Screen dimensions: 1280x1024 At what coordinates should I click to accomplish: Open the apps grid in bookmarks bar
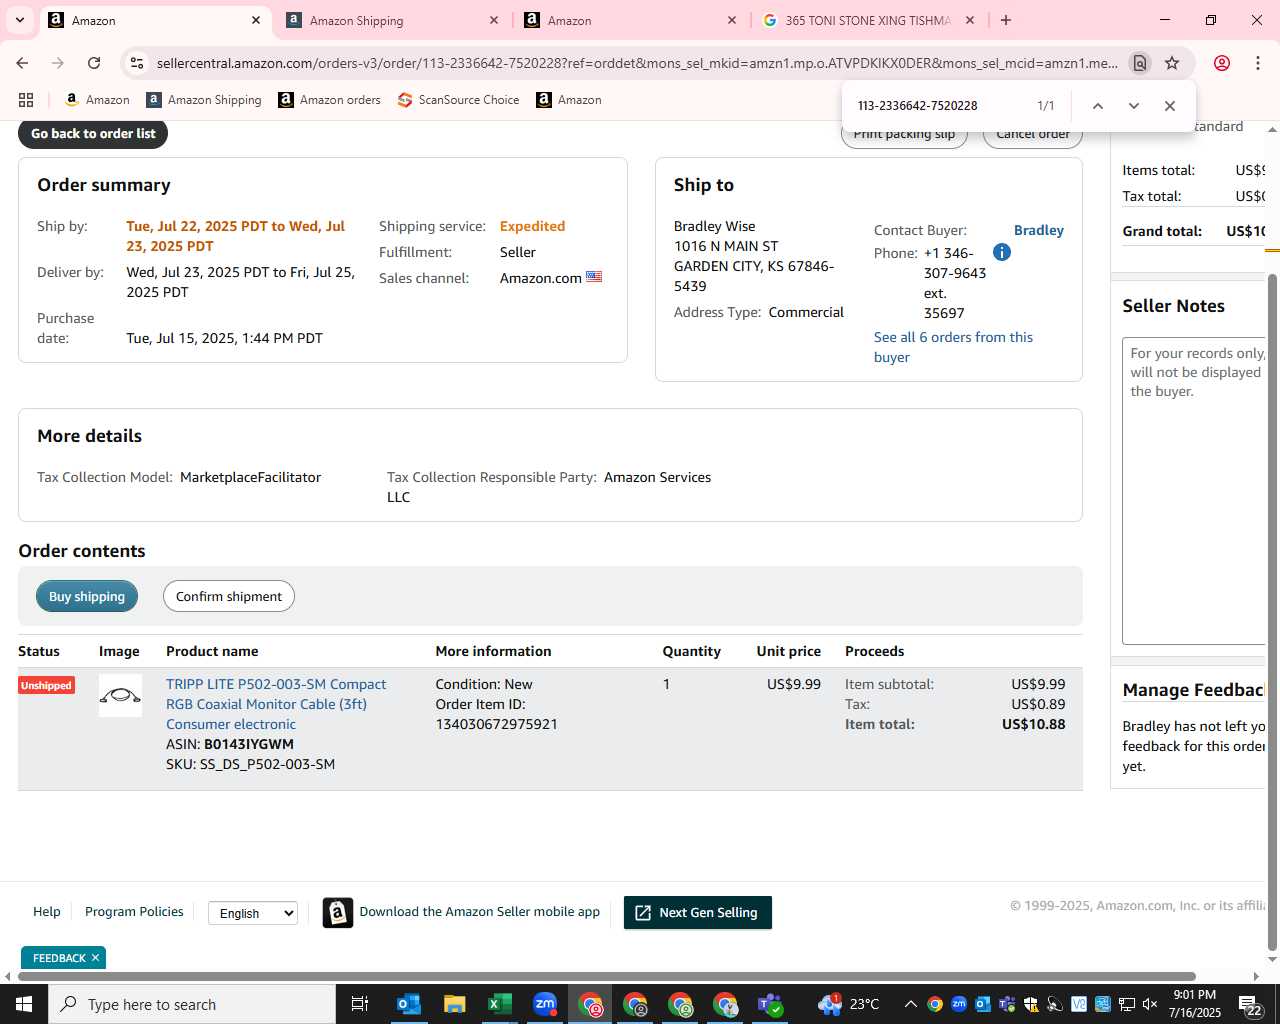point(26,100)
